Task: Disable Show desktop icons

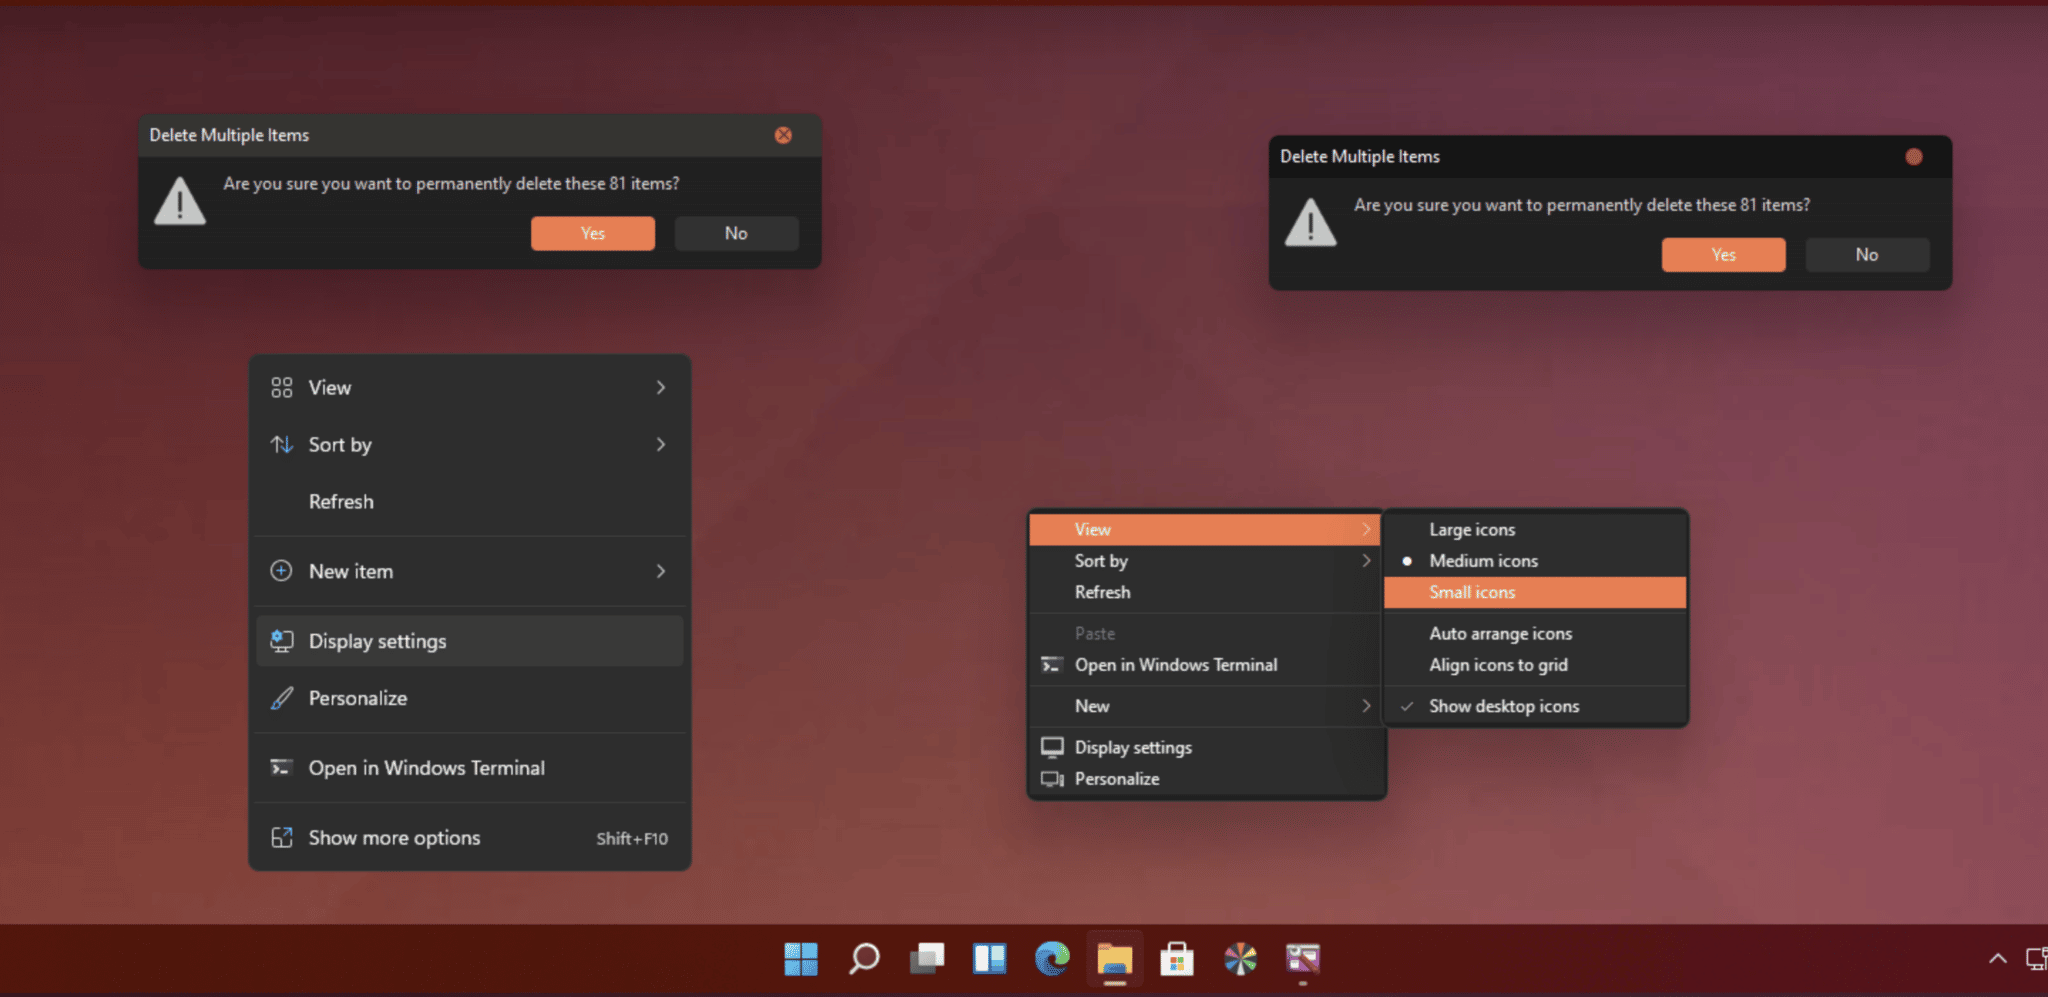Action: 1503,705
